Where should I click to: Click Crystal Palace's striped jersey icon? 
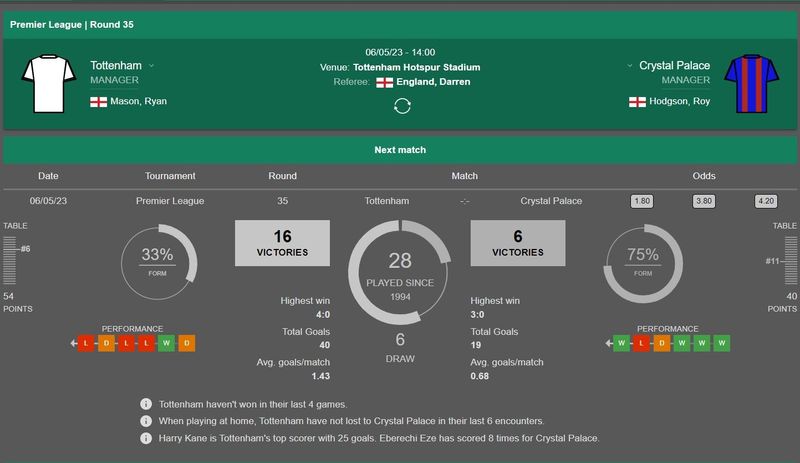coord(752,84)
